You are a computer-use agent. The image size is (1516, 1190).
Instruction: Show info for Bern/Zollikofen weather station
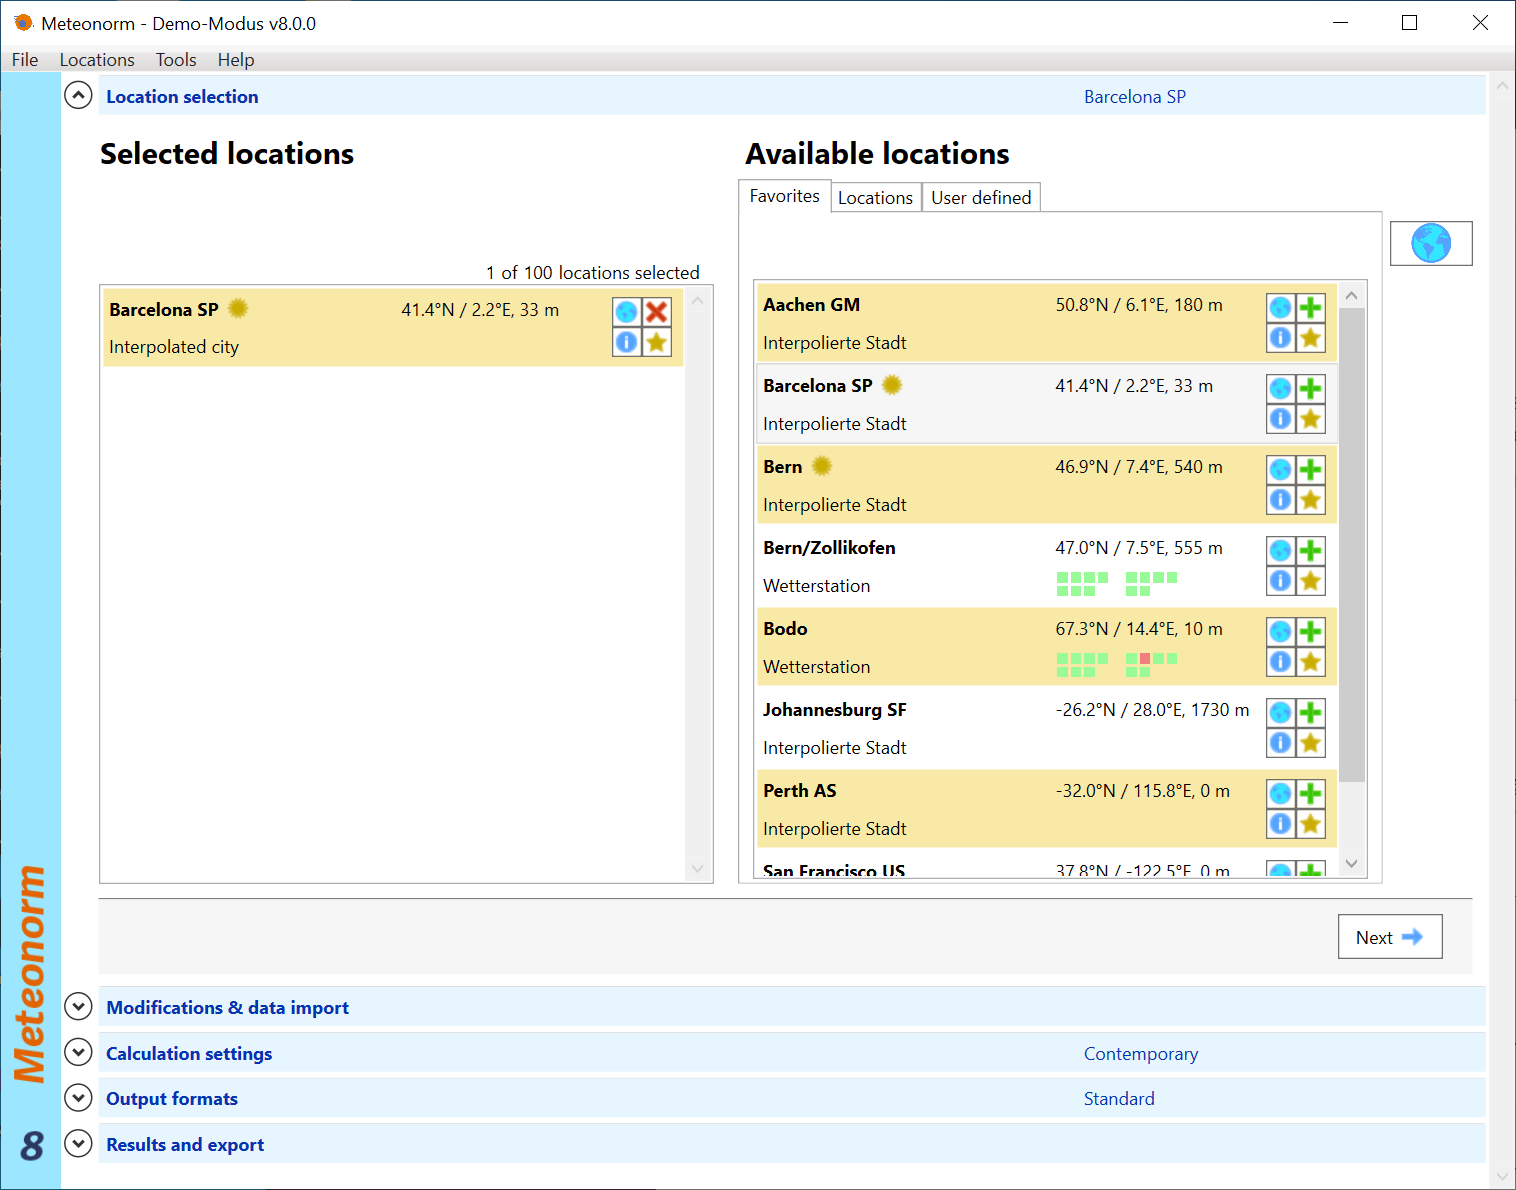click(1280, 581)
